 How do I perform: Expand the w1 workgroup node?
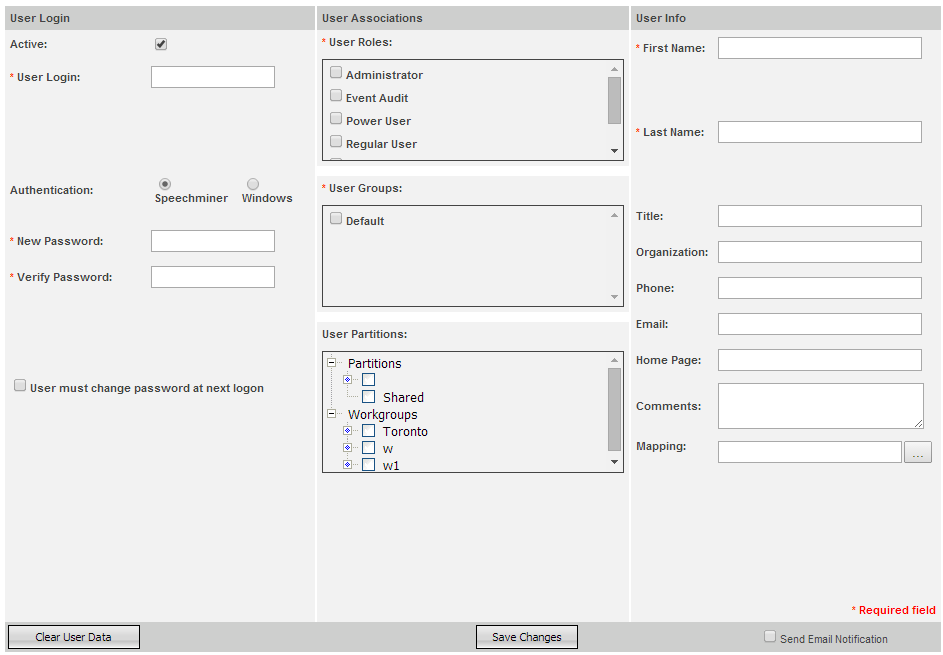coord(348,465)
